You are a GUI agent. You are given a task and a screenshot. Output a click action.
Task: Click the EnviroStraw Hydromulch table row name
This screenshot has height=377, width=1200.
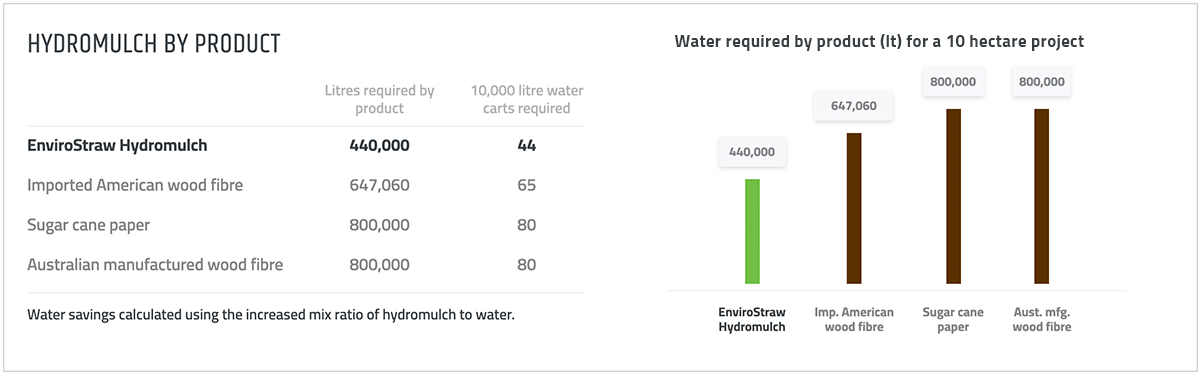click(x=117, y=145)
